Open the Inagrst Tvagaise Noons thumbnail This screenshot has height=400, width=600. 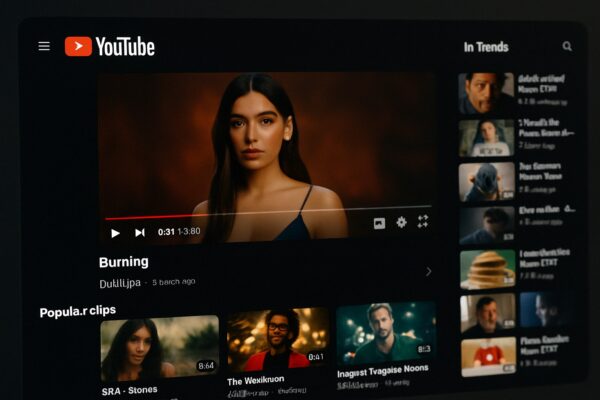pyautogui.click(x=386, y=333)
